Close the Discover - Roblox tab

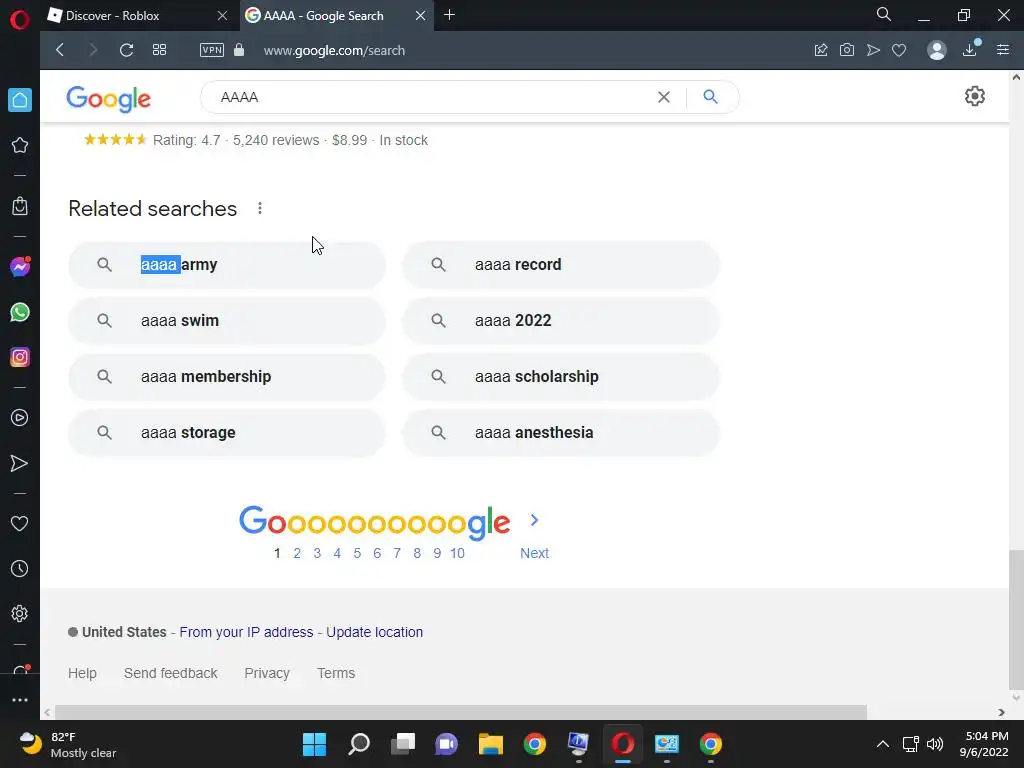click(222, 16)
